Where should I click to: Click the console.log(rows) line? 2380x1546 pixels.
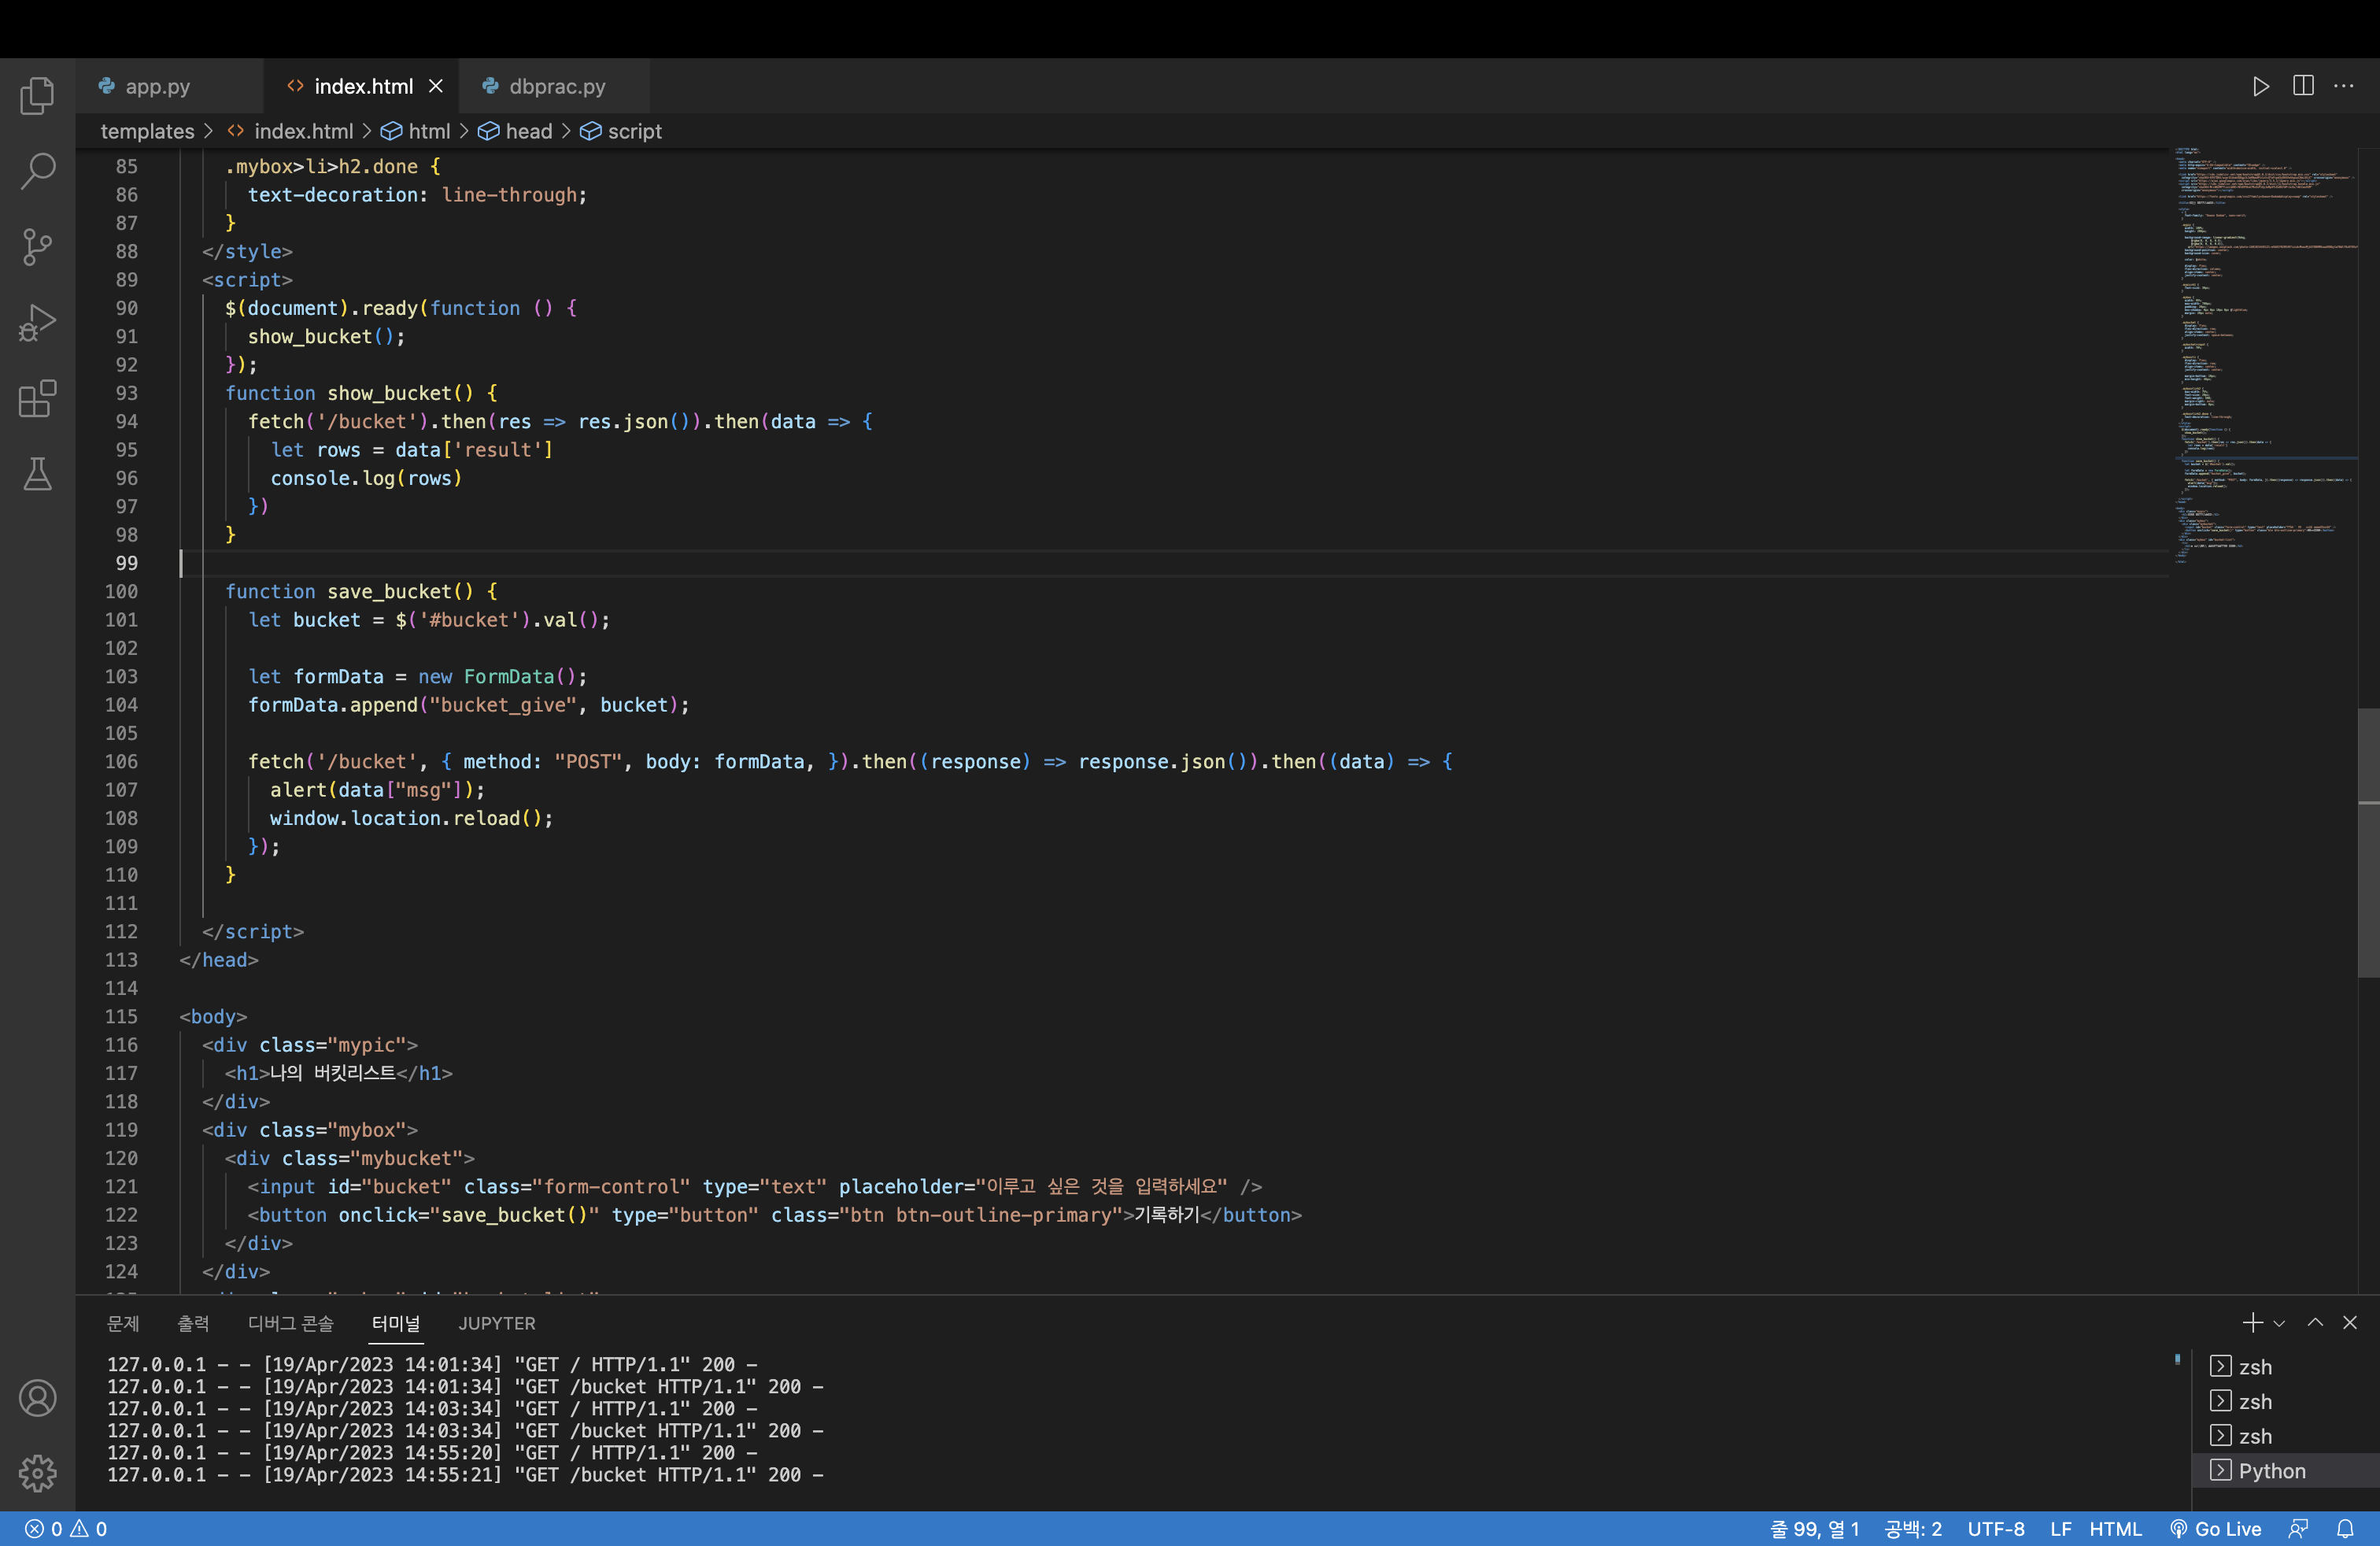pyautogui.click(x=366, y=479)
